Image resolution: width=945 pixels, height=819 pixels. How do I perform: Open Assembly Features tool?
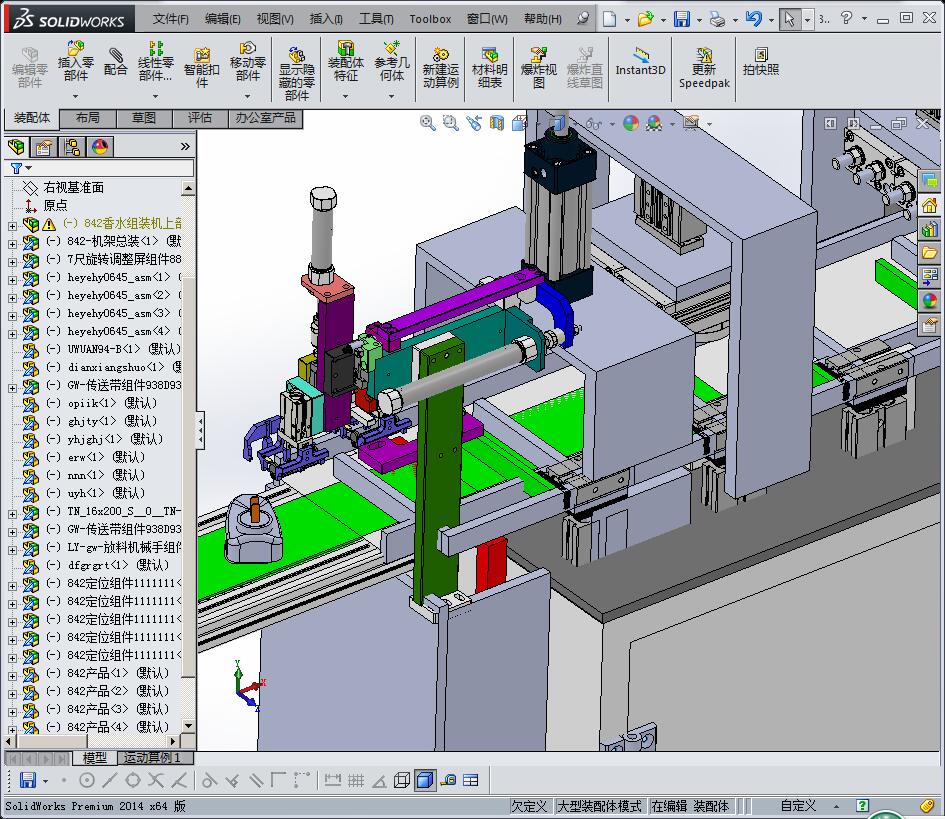(345, 61)
